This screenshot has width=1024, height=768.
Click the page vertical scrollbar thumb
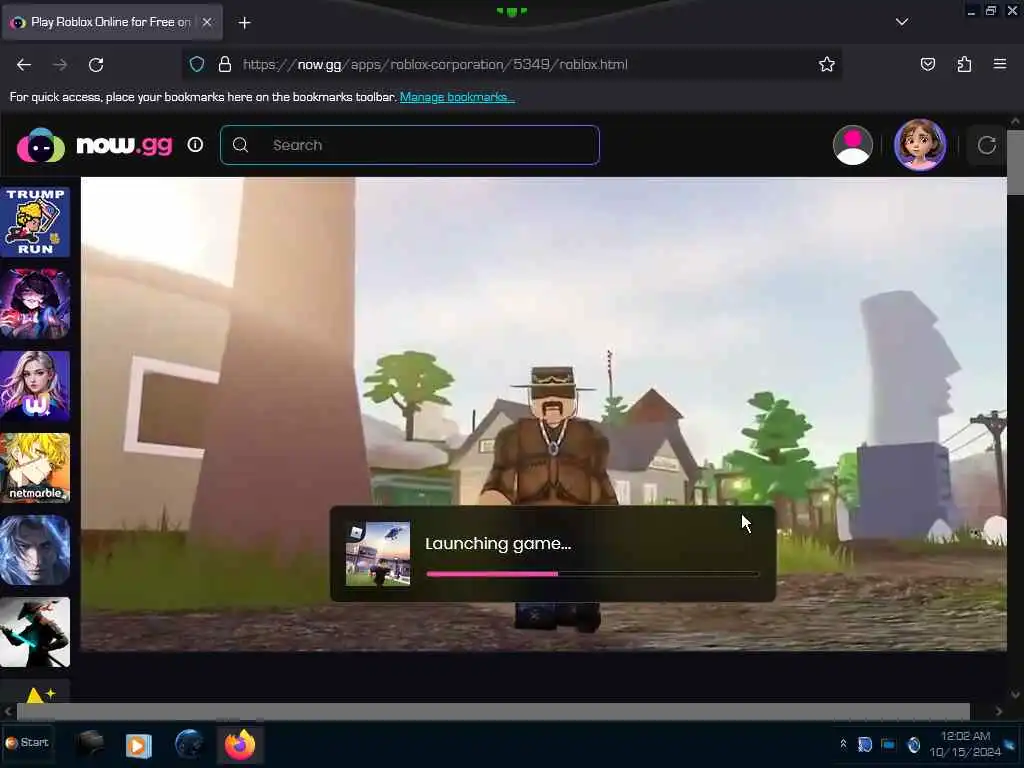pos(1015,162)
